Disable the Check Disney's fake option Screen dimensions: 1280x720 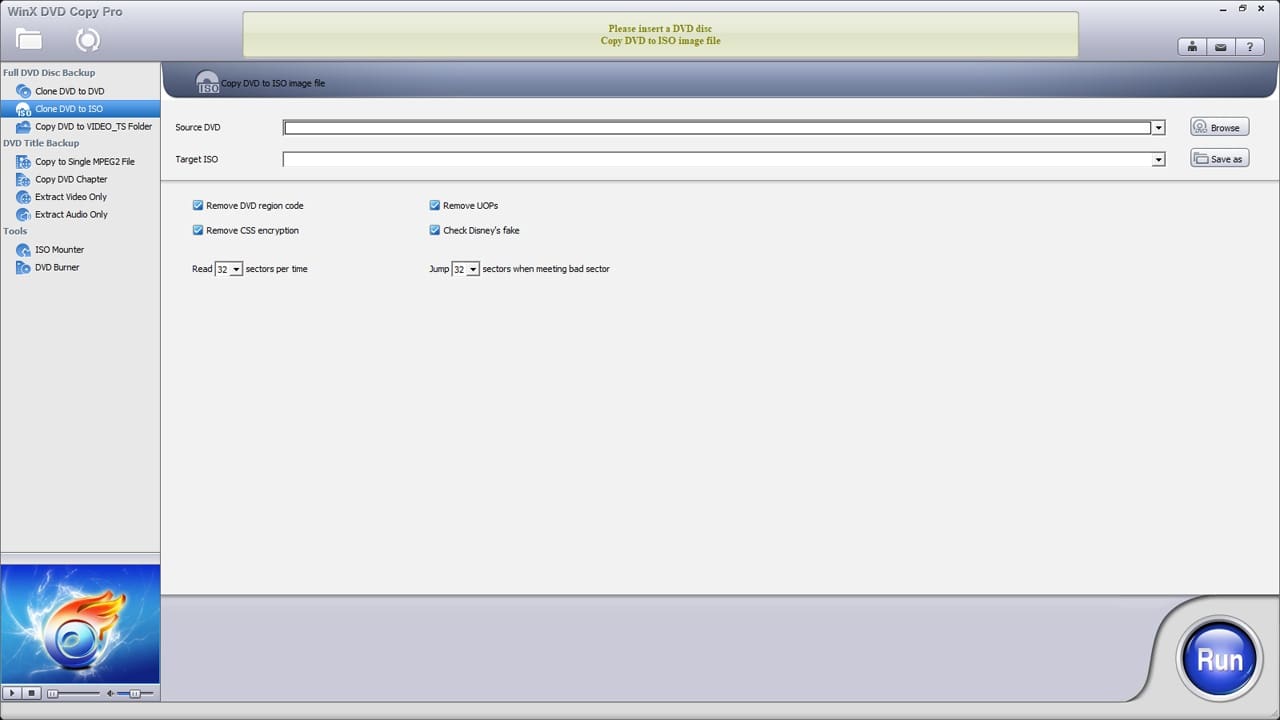pos(435,231)
